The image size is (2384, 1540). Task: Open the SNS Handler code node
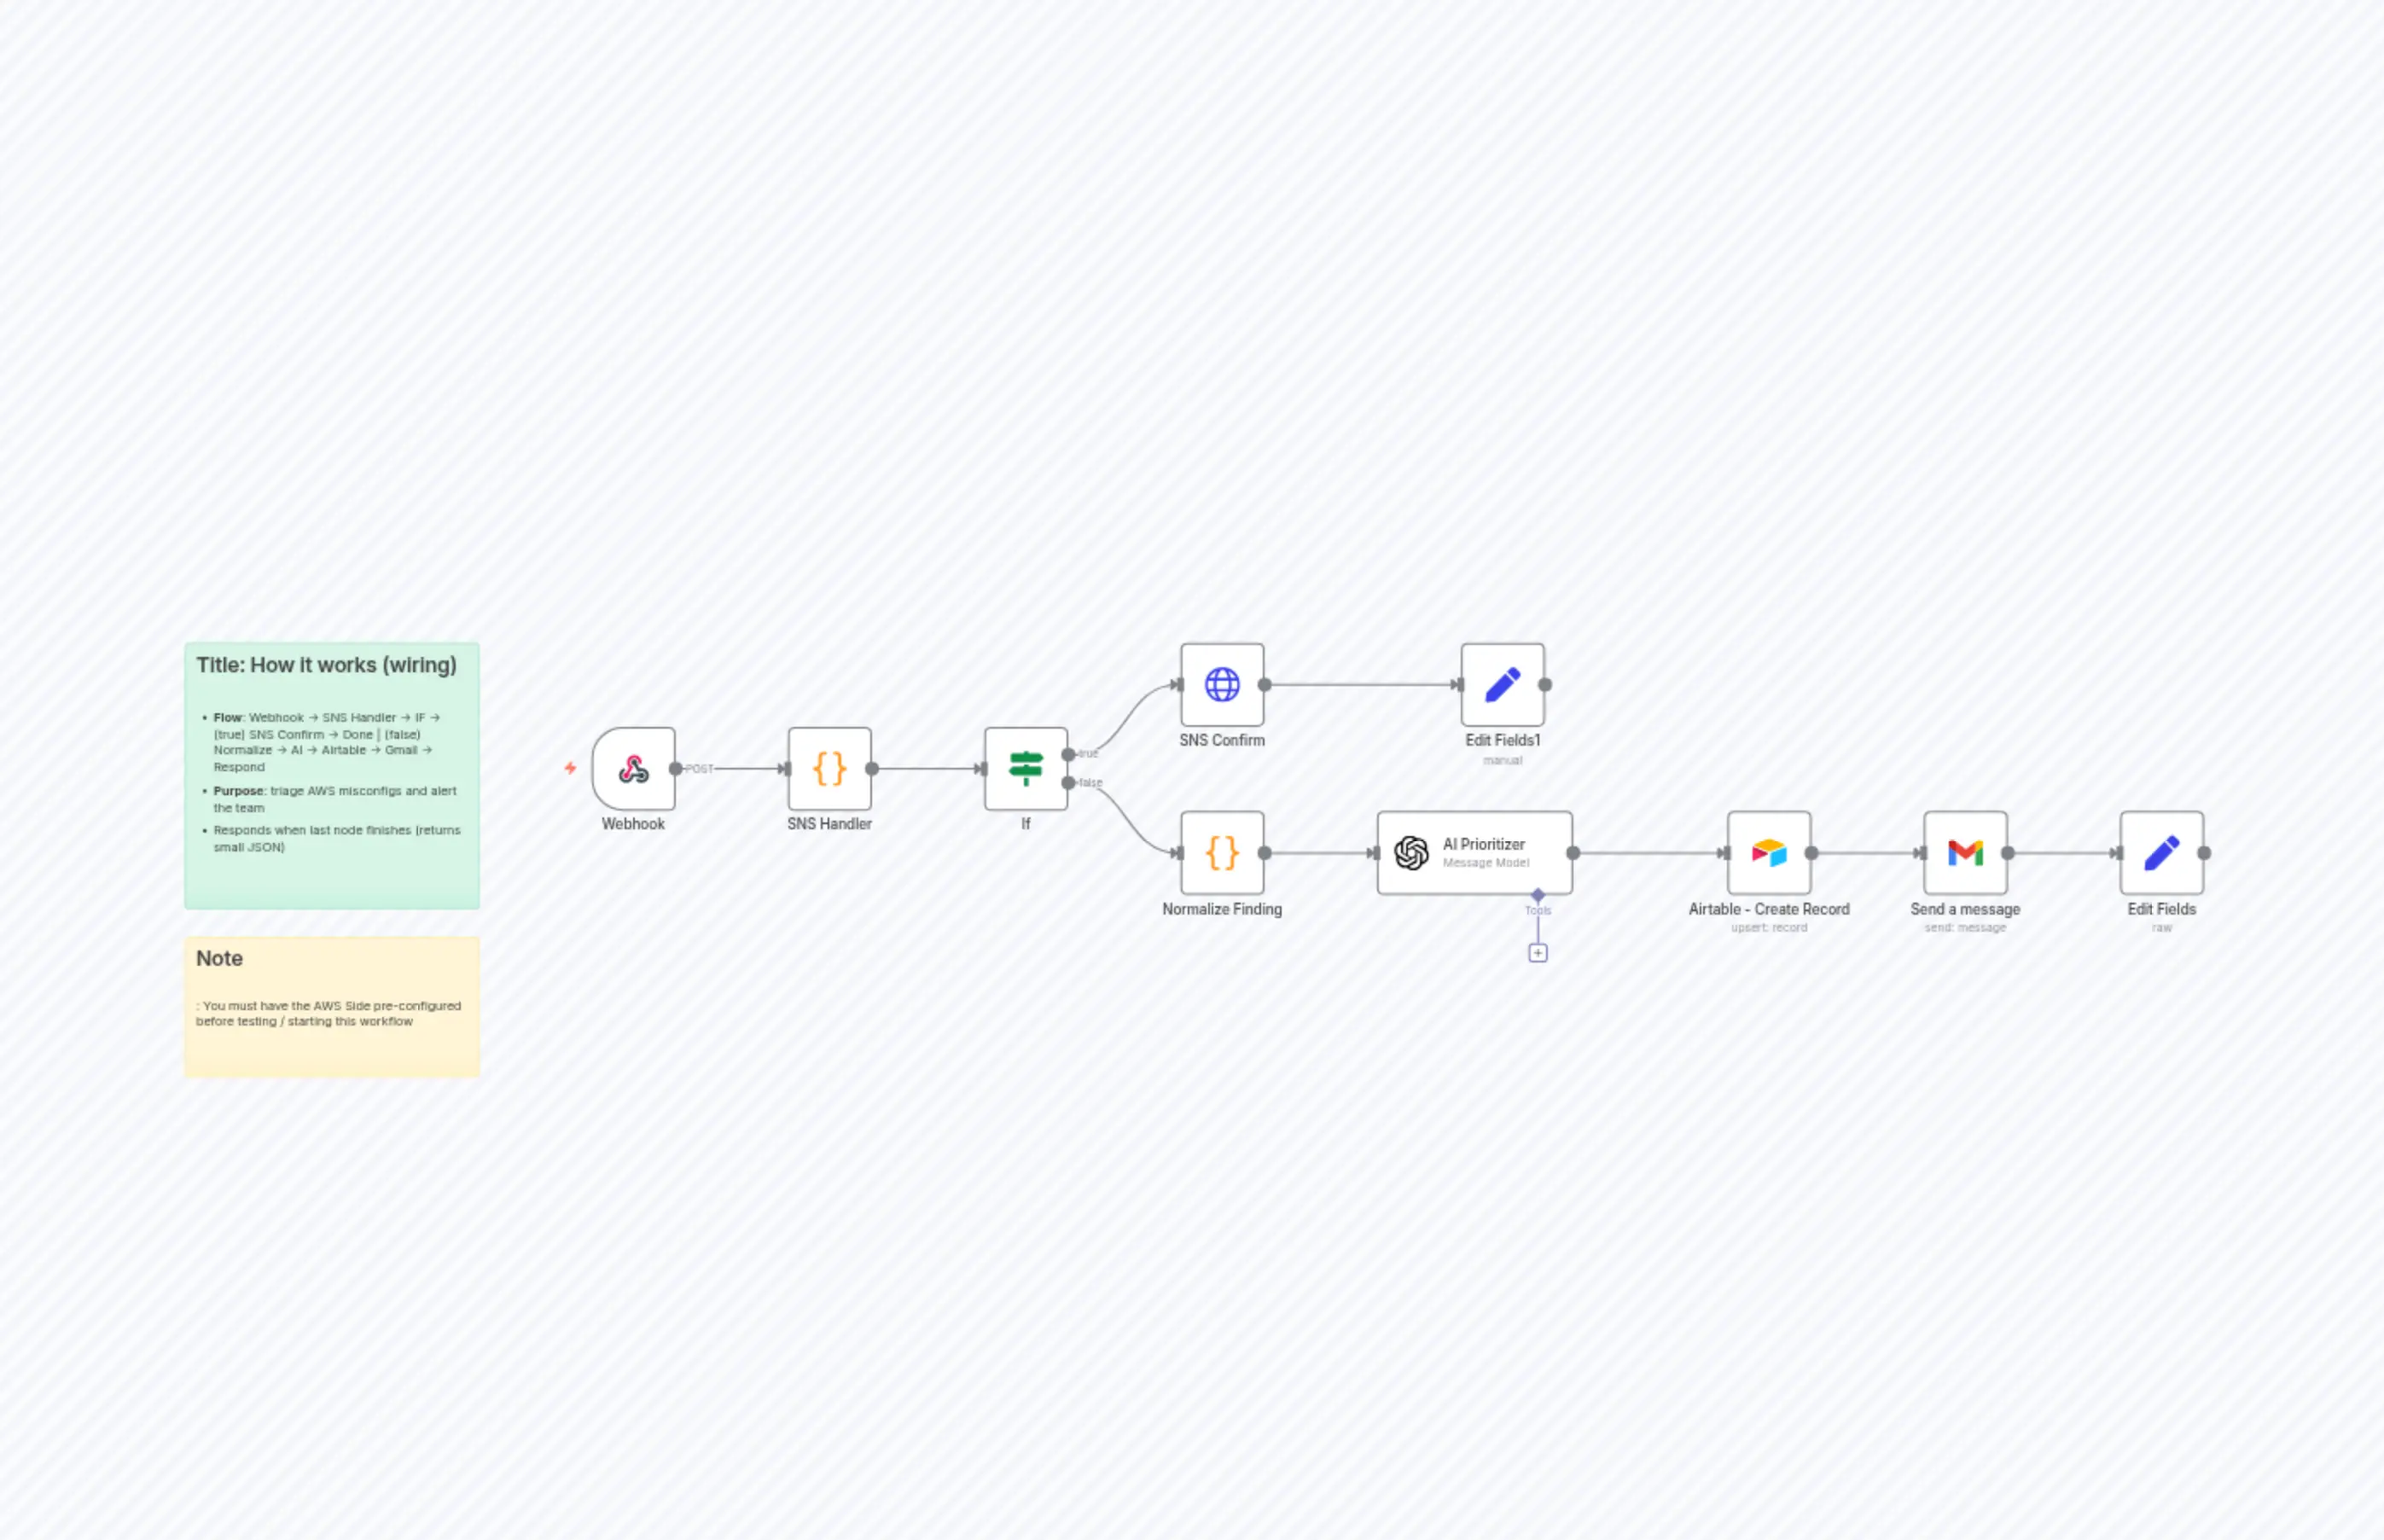[x=829, y=768]
